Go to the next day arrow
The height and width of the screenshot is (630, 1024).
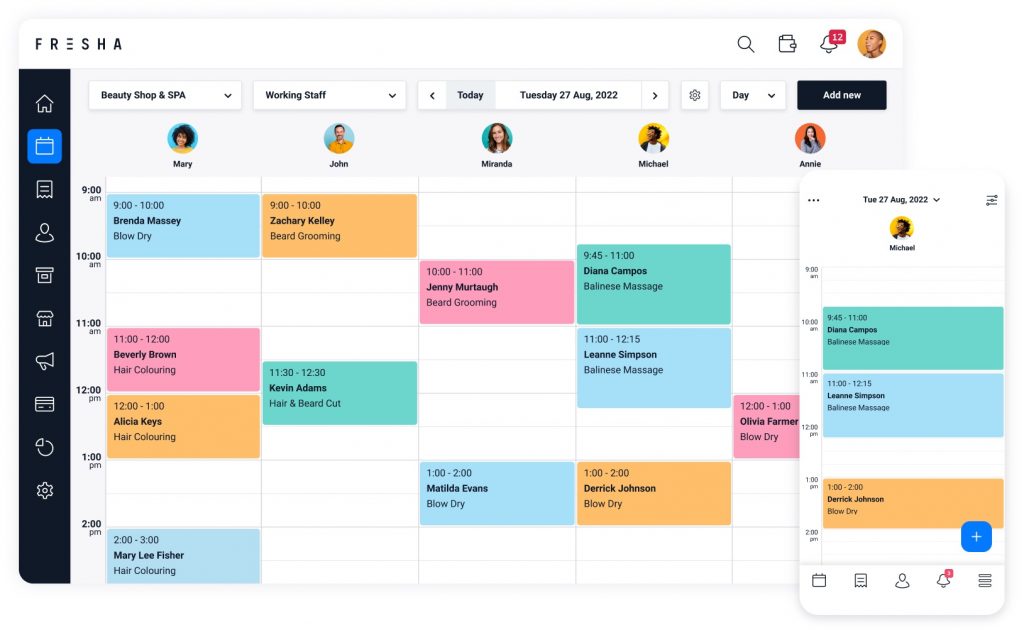click(655, 95)
